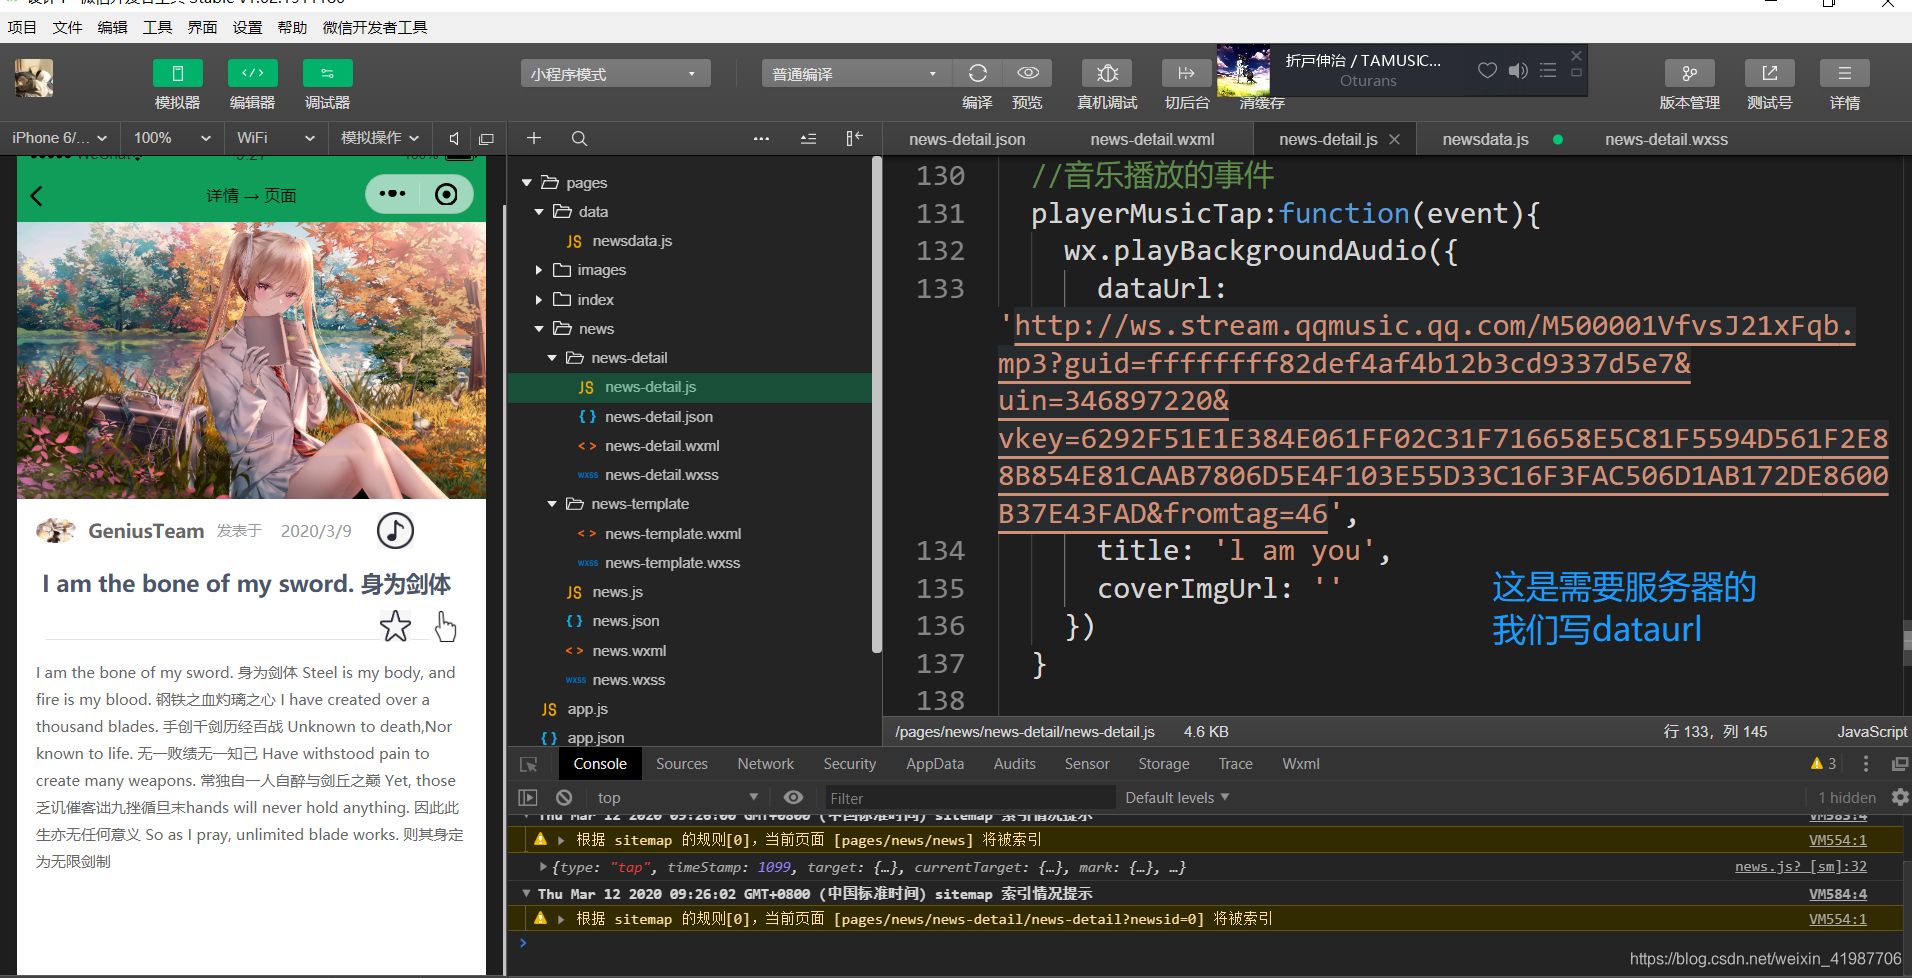1912x978 pixels.
Task: Detach the simulator window icon
Action: tap(487, 139)
